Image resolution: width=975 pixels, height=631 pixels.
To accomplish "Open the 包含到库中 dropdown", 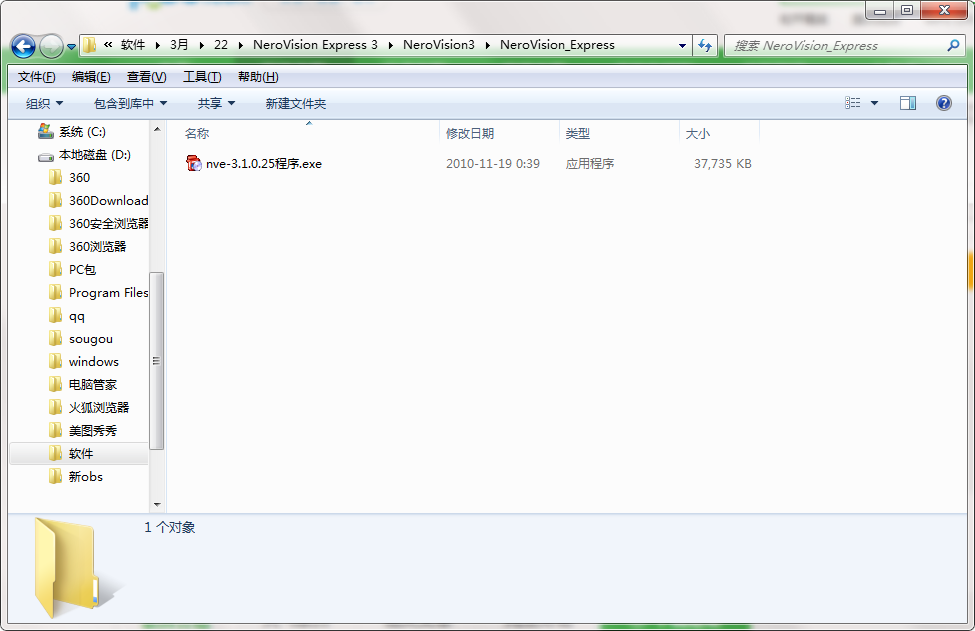I will [x=131, y=103].
